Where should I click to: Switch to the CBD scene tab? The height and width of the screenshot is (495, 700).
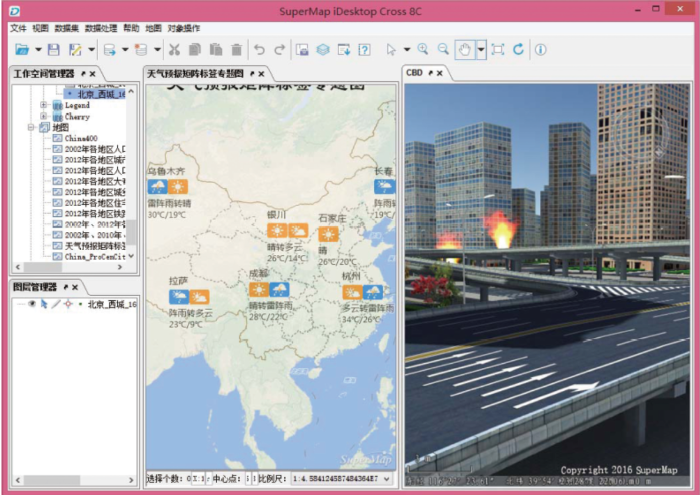point(414,73)
